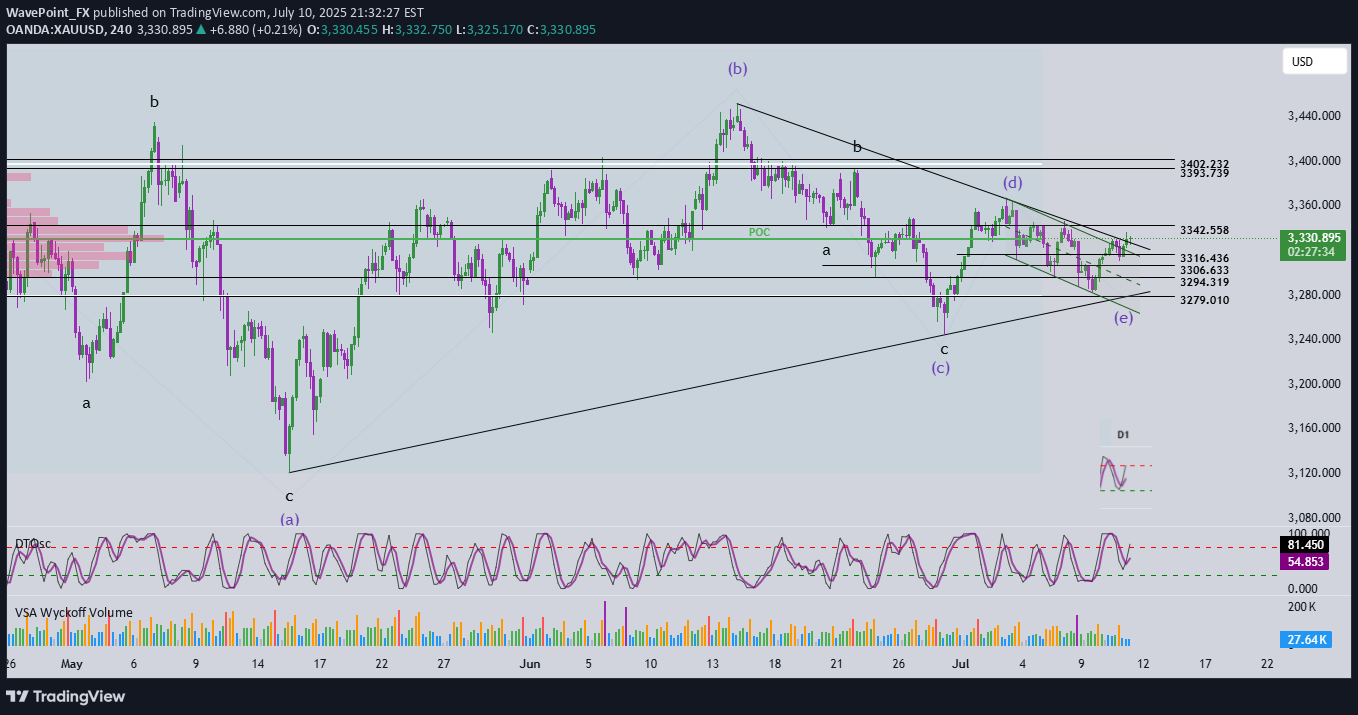The image size is (1358, 715).
Task: Select the purple (d) wave label
Action: point(1014,183)
